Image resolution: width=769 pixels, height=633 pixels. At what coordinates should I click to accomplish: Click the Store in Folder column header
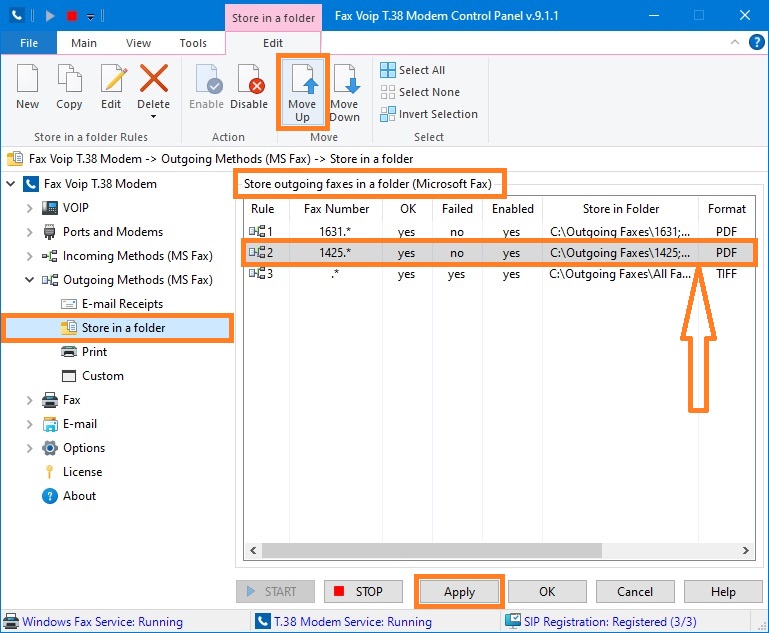(620, 209)
